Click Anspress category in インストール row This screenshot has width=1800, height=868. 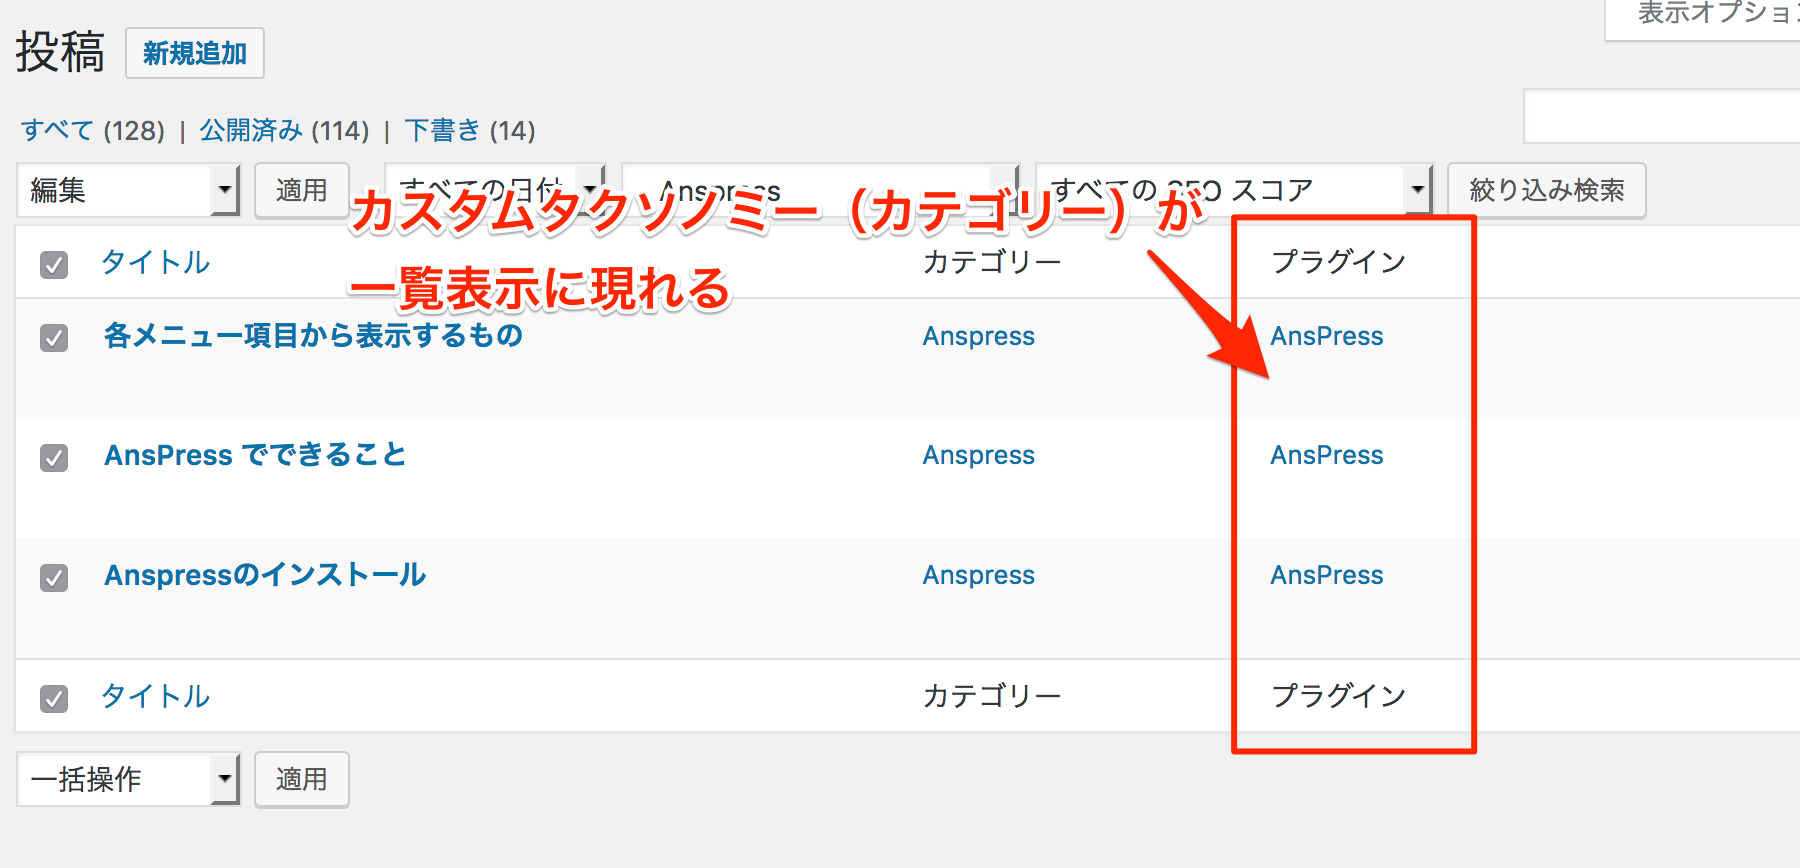tap(979, 576)
